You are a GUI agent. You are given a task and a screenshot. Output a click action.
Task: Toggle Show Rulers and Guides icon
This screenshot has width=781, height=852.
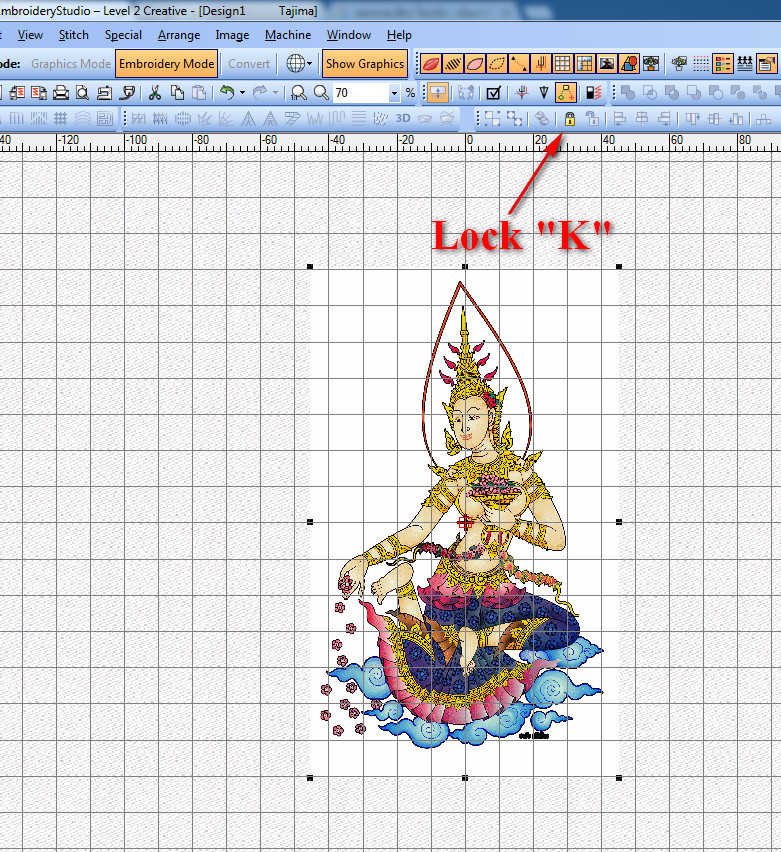pos(585,64)
